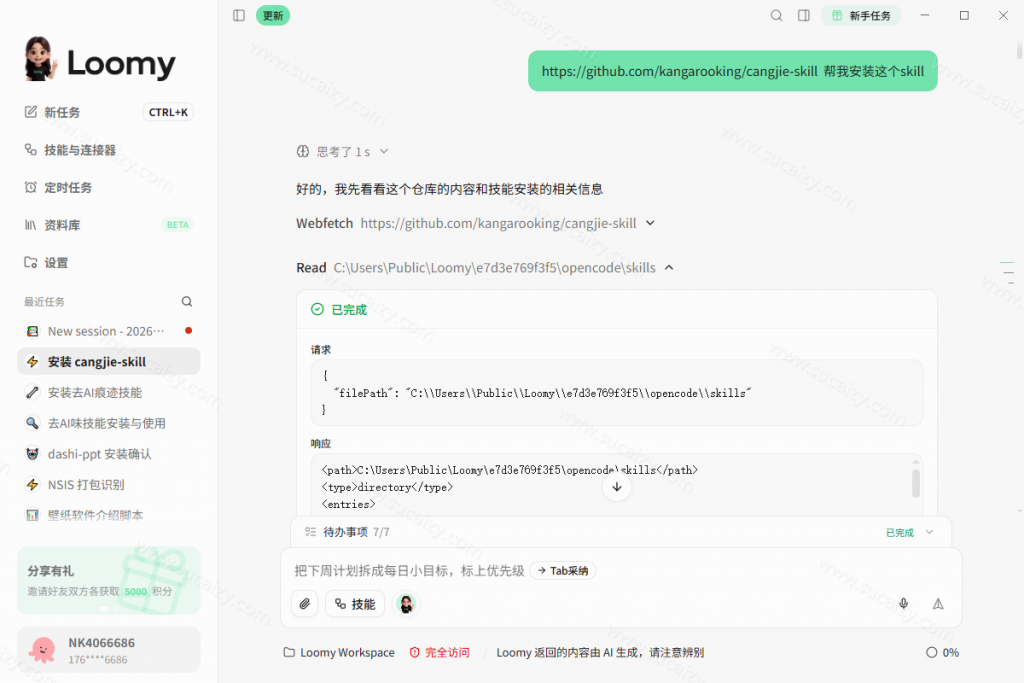Viewport: 1024px width, 683px height.
Task: Open 技能与连接器 in sidebar
Action: pyautogui.click(x=108, y=150)
